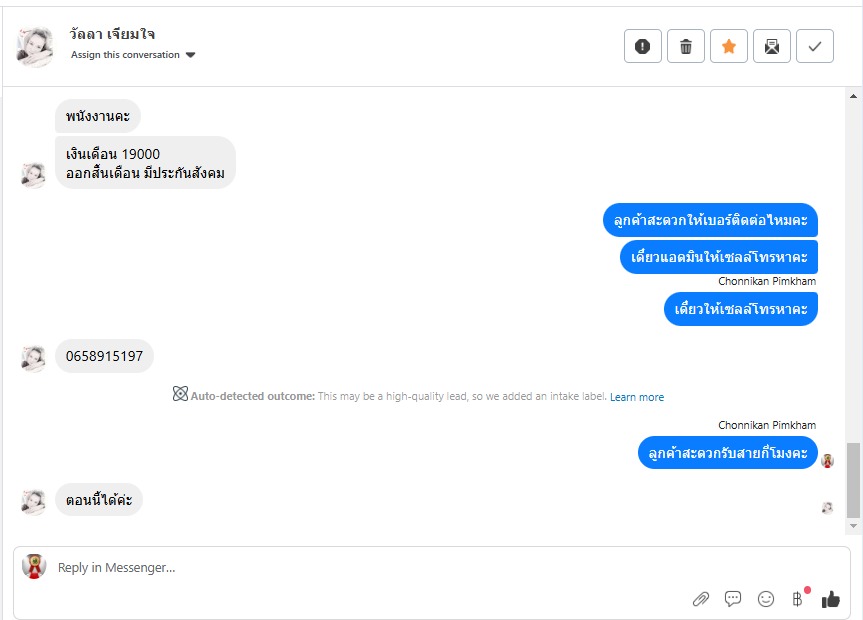Click the baht payment request icon
The height and width of the screenshot is (620, 863).
pyautogui.click(x=797, y=599)
